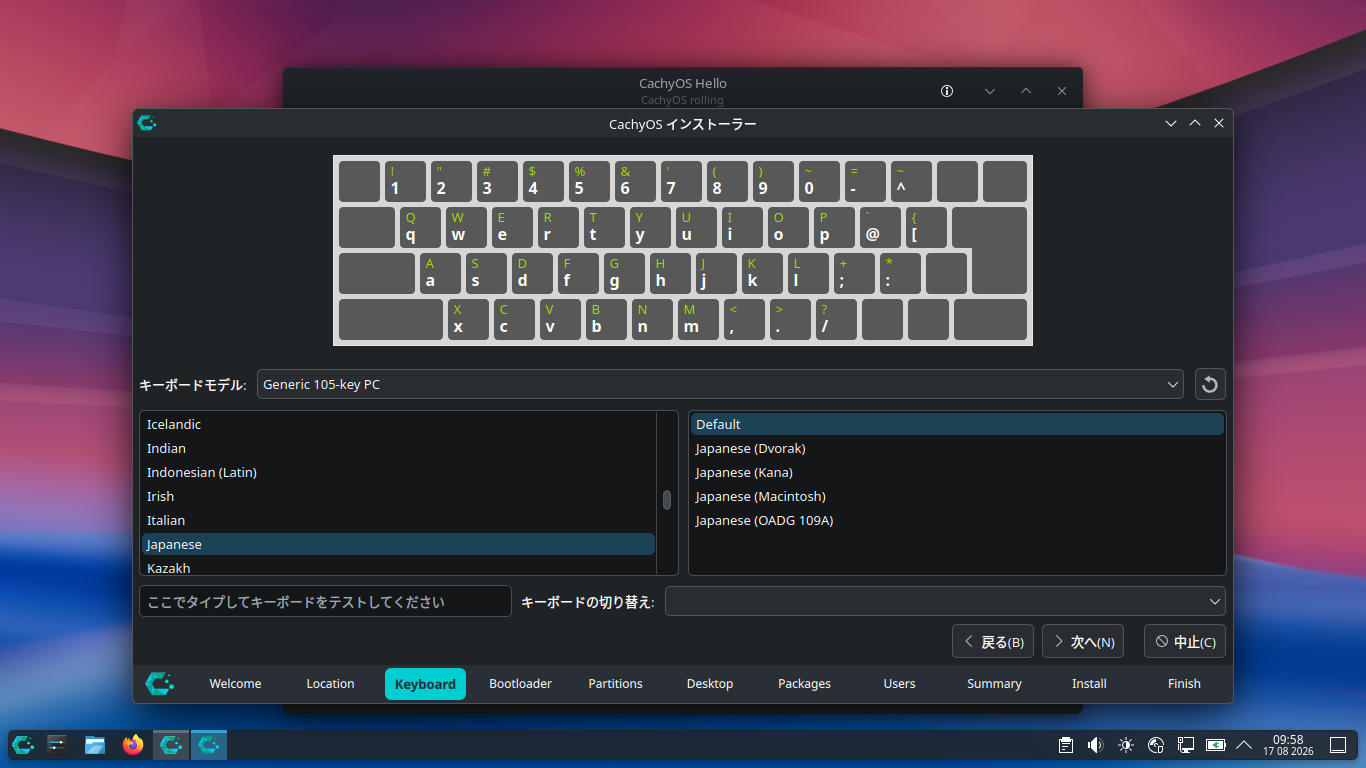
Task: Pick Italian in the layout list
Action: pyautogui.click(x=398, y=521)
